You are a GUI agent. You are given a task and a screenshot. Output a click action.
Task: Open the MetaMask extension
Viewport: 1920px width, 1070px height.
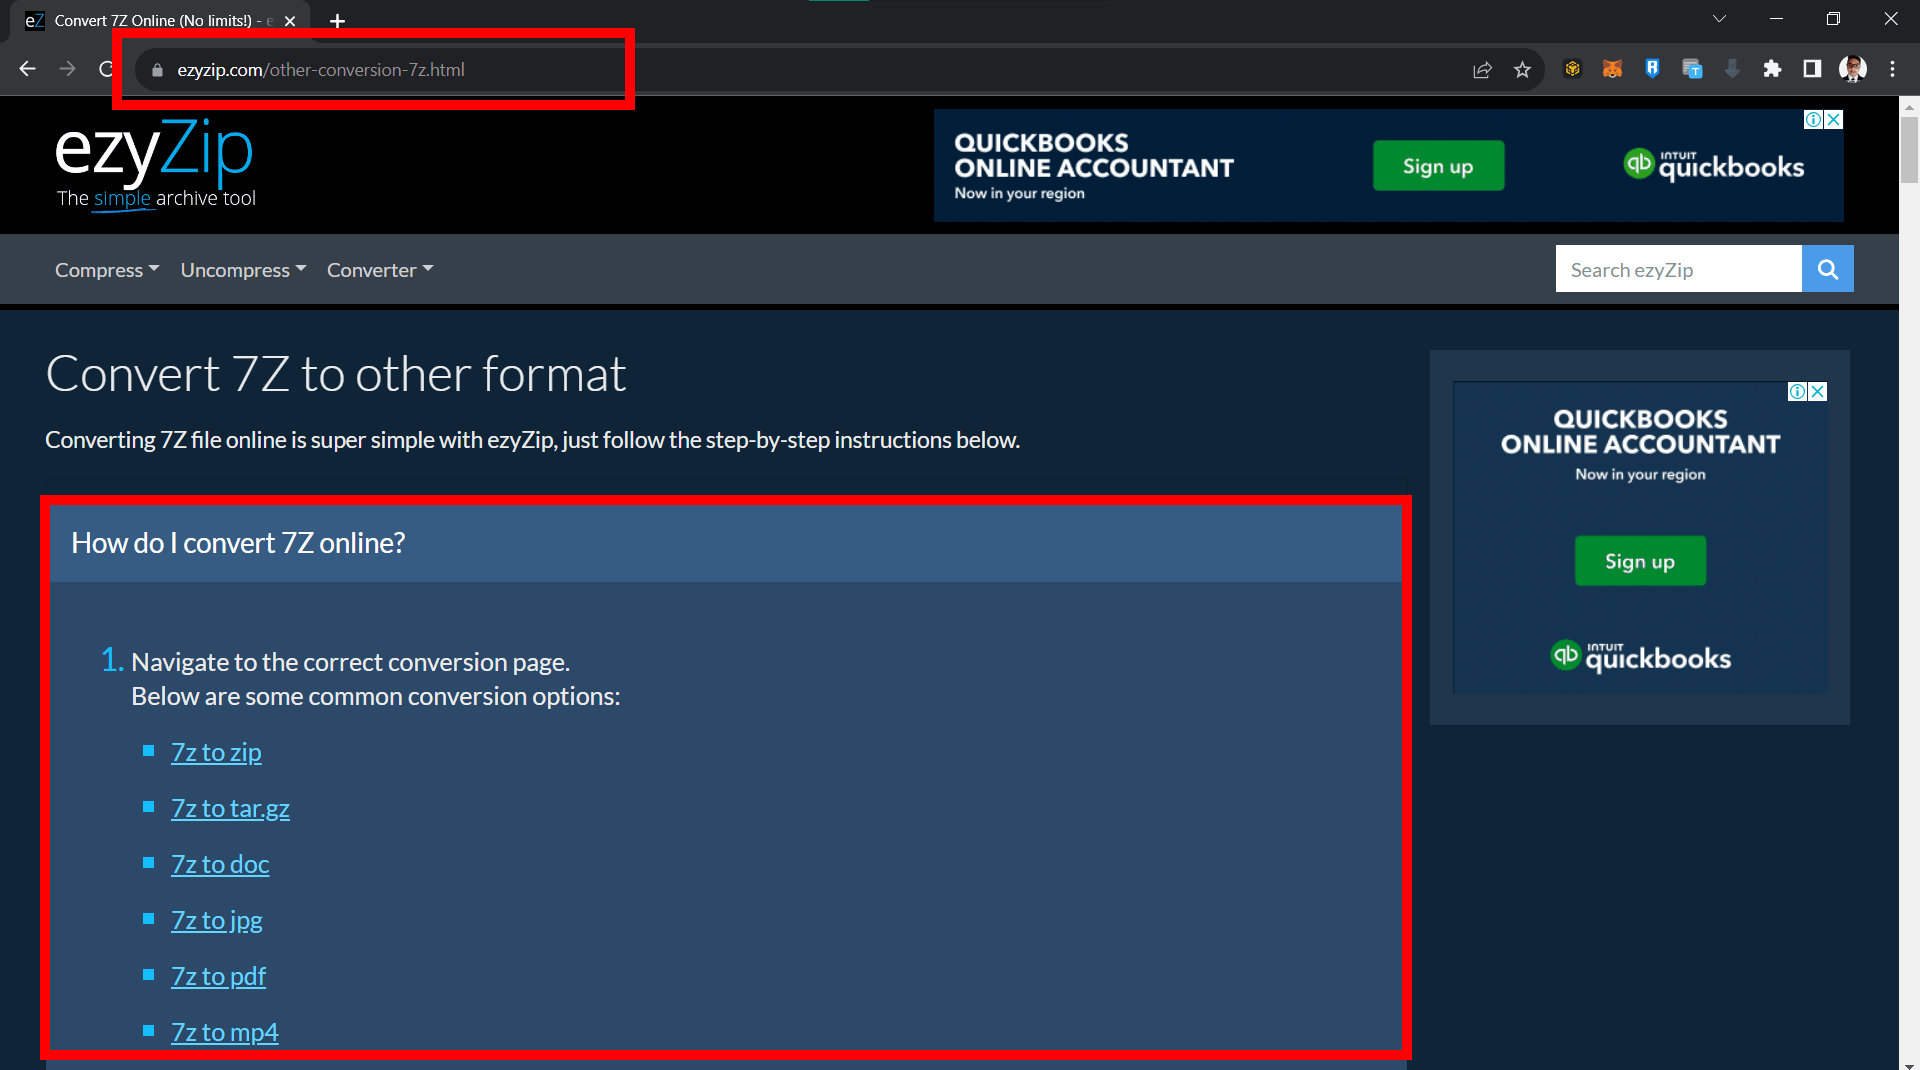coord(1612,69)
